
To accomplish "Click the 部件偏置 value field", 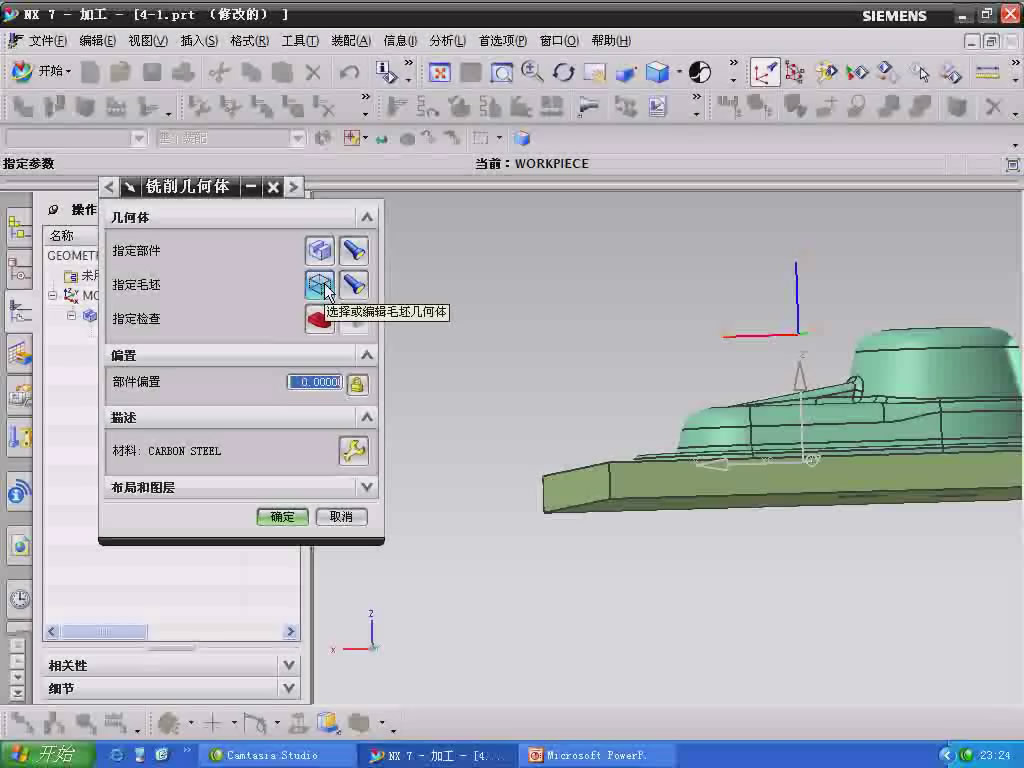I will pyautogui.click(x=315, y=382).
